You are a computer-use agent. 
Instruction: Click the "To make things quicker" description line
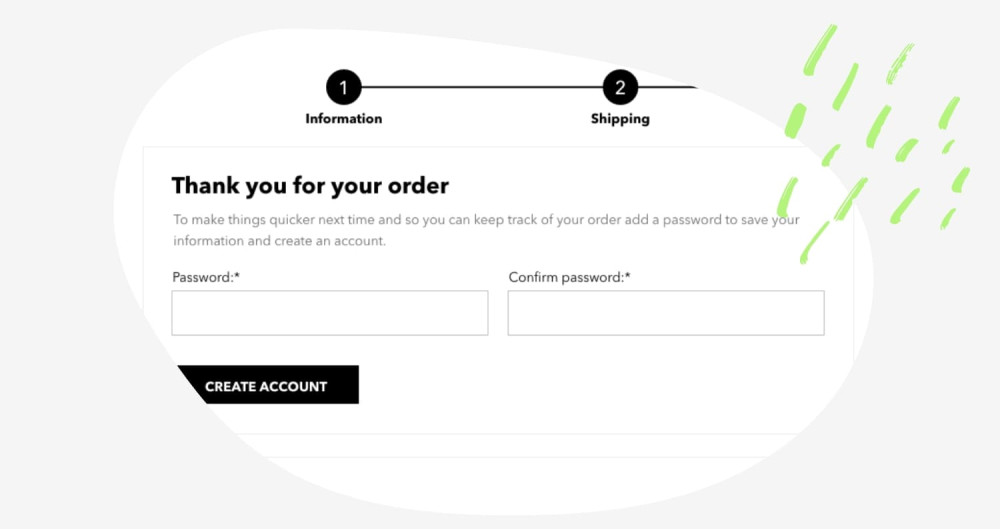pos(486,220)
